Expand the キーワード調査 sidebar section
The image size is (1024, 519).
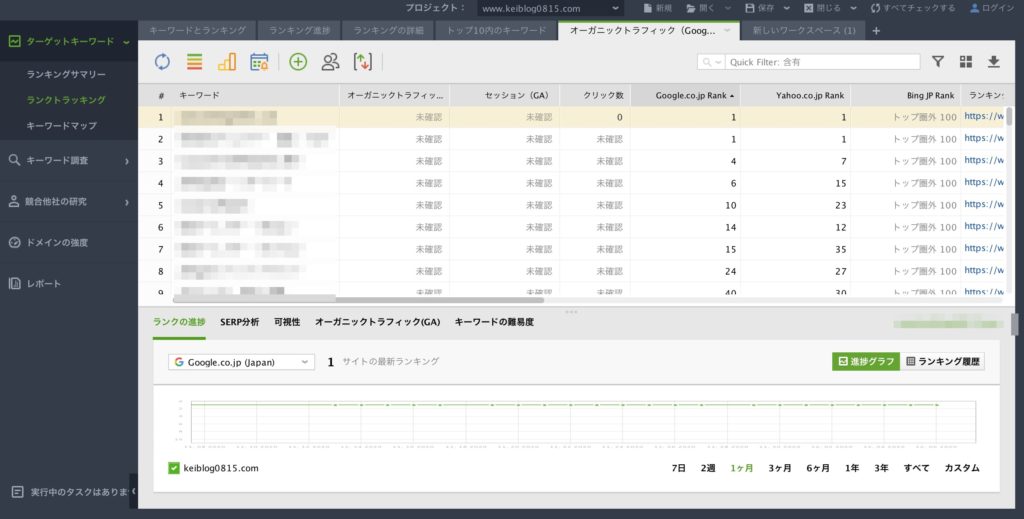tap(127, 161)
